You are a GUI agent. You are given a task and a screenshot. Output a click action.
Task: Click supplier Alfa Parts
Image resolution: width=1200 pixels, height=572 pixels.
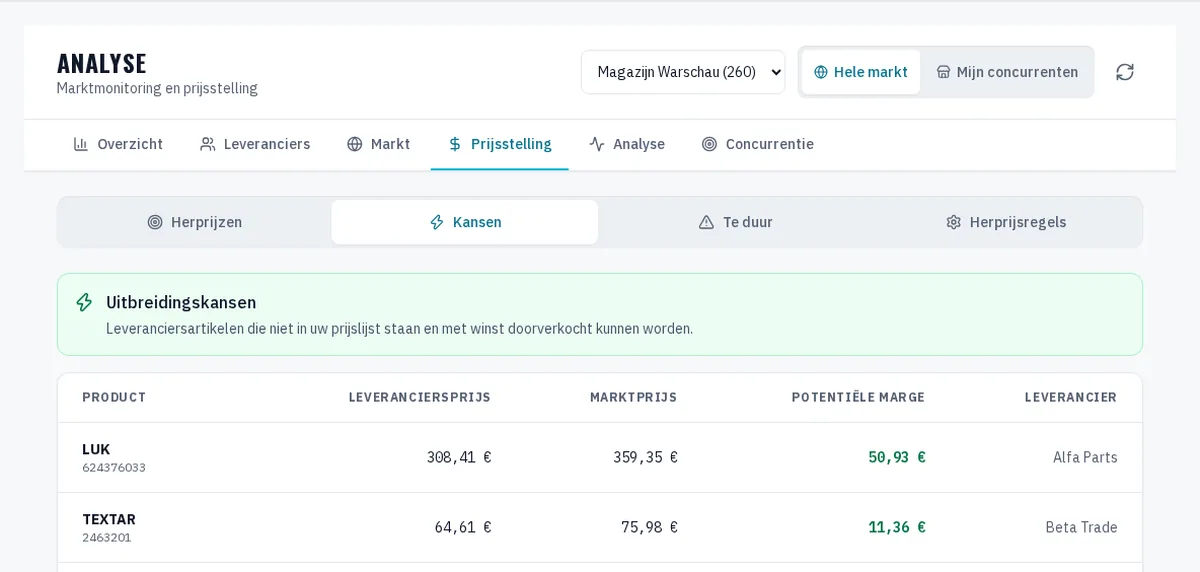click(1085, 457)
